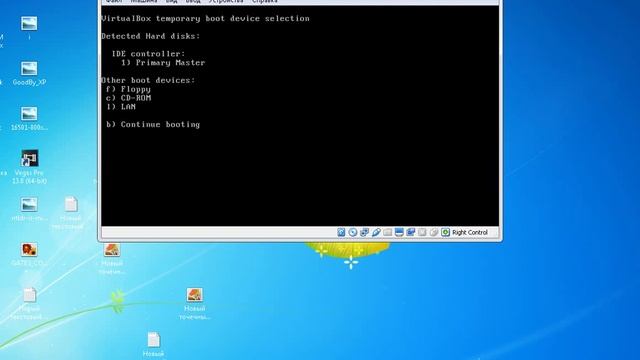
Task: Click the greyed shared folders indicator
Action: point(387,232)
